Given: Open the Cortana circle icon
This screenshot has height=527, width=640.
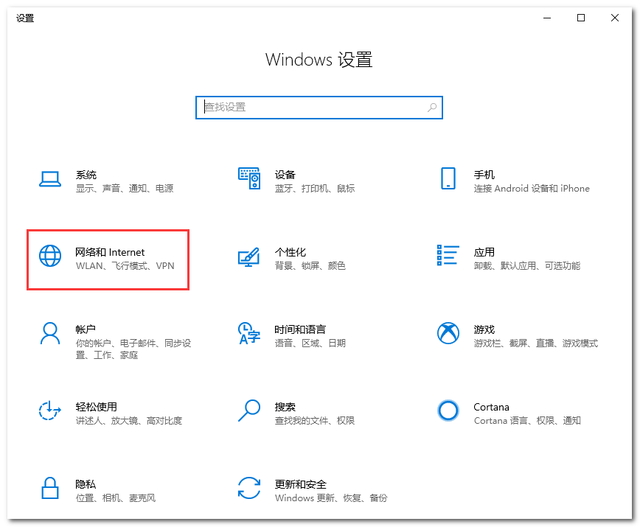Looking at the screenshot, I should pyautogui.click(x=448, y=410).
